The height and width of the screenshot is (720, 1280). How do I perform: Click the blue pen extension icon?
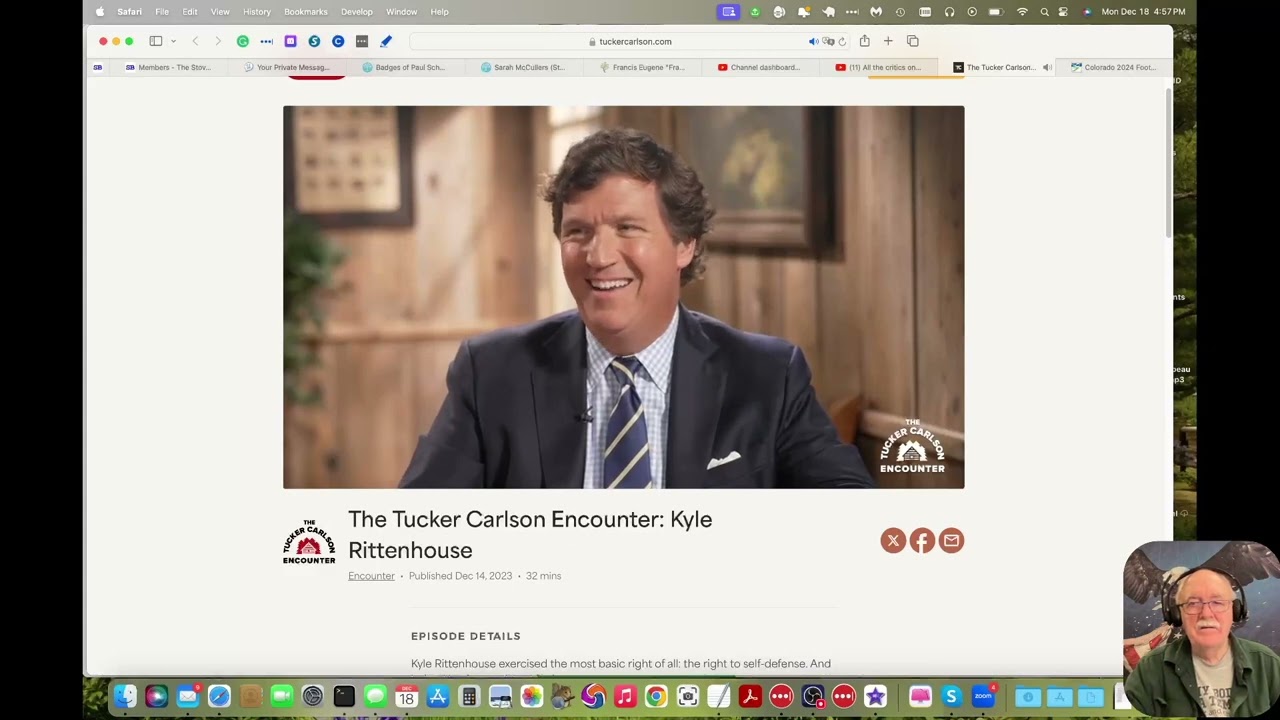tap(386, 41)
